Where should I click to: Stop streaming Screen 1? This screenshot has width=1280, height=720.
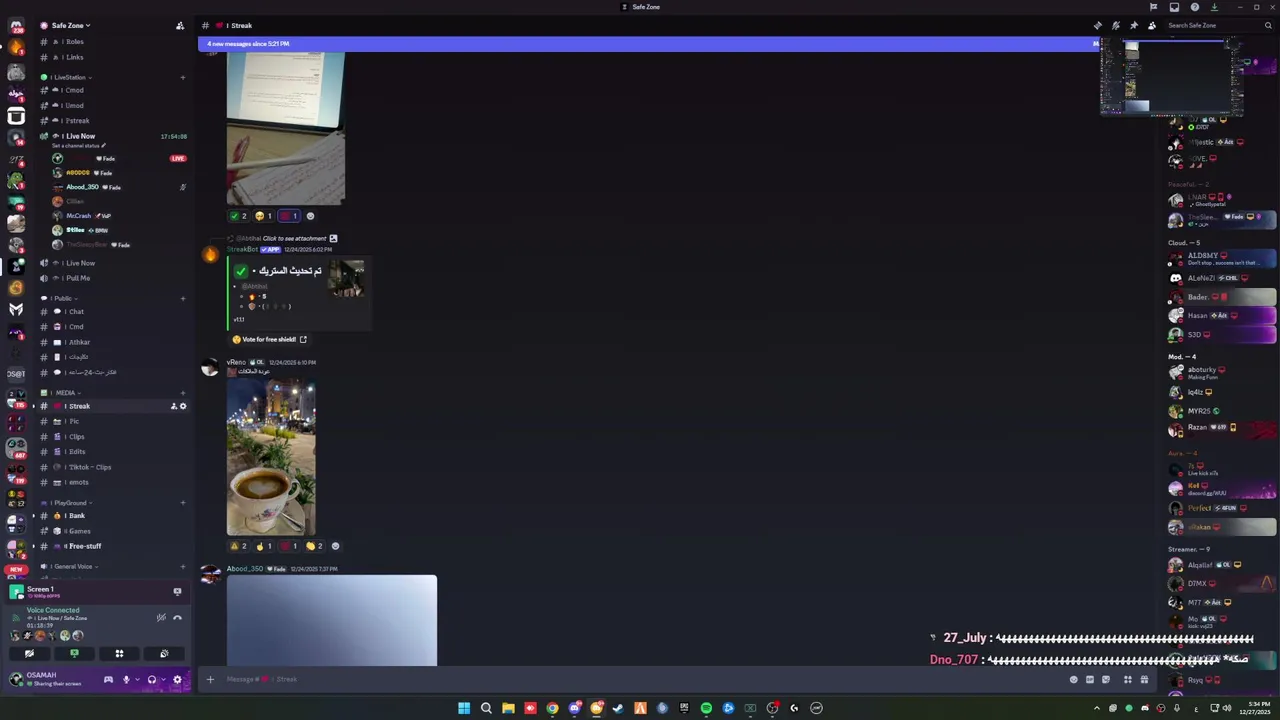tap(177, 591)
